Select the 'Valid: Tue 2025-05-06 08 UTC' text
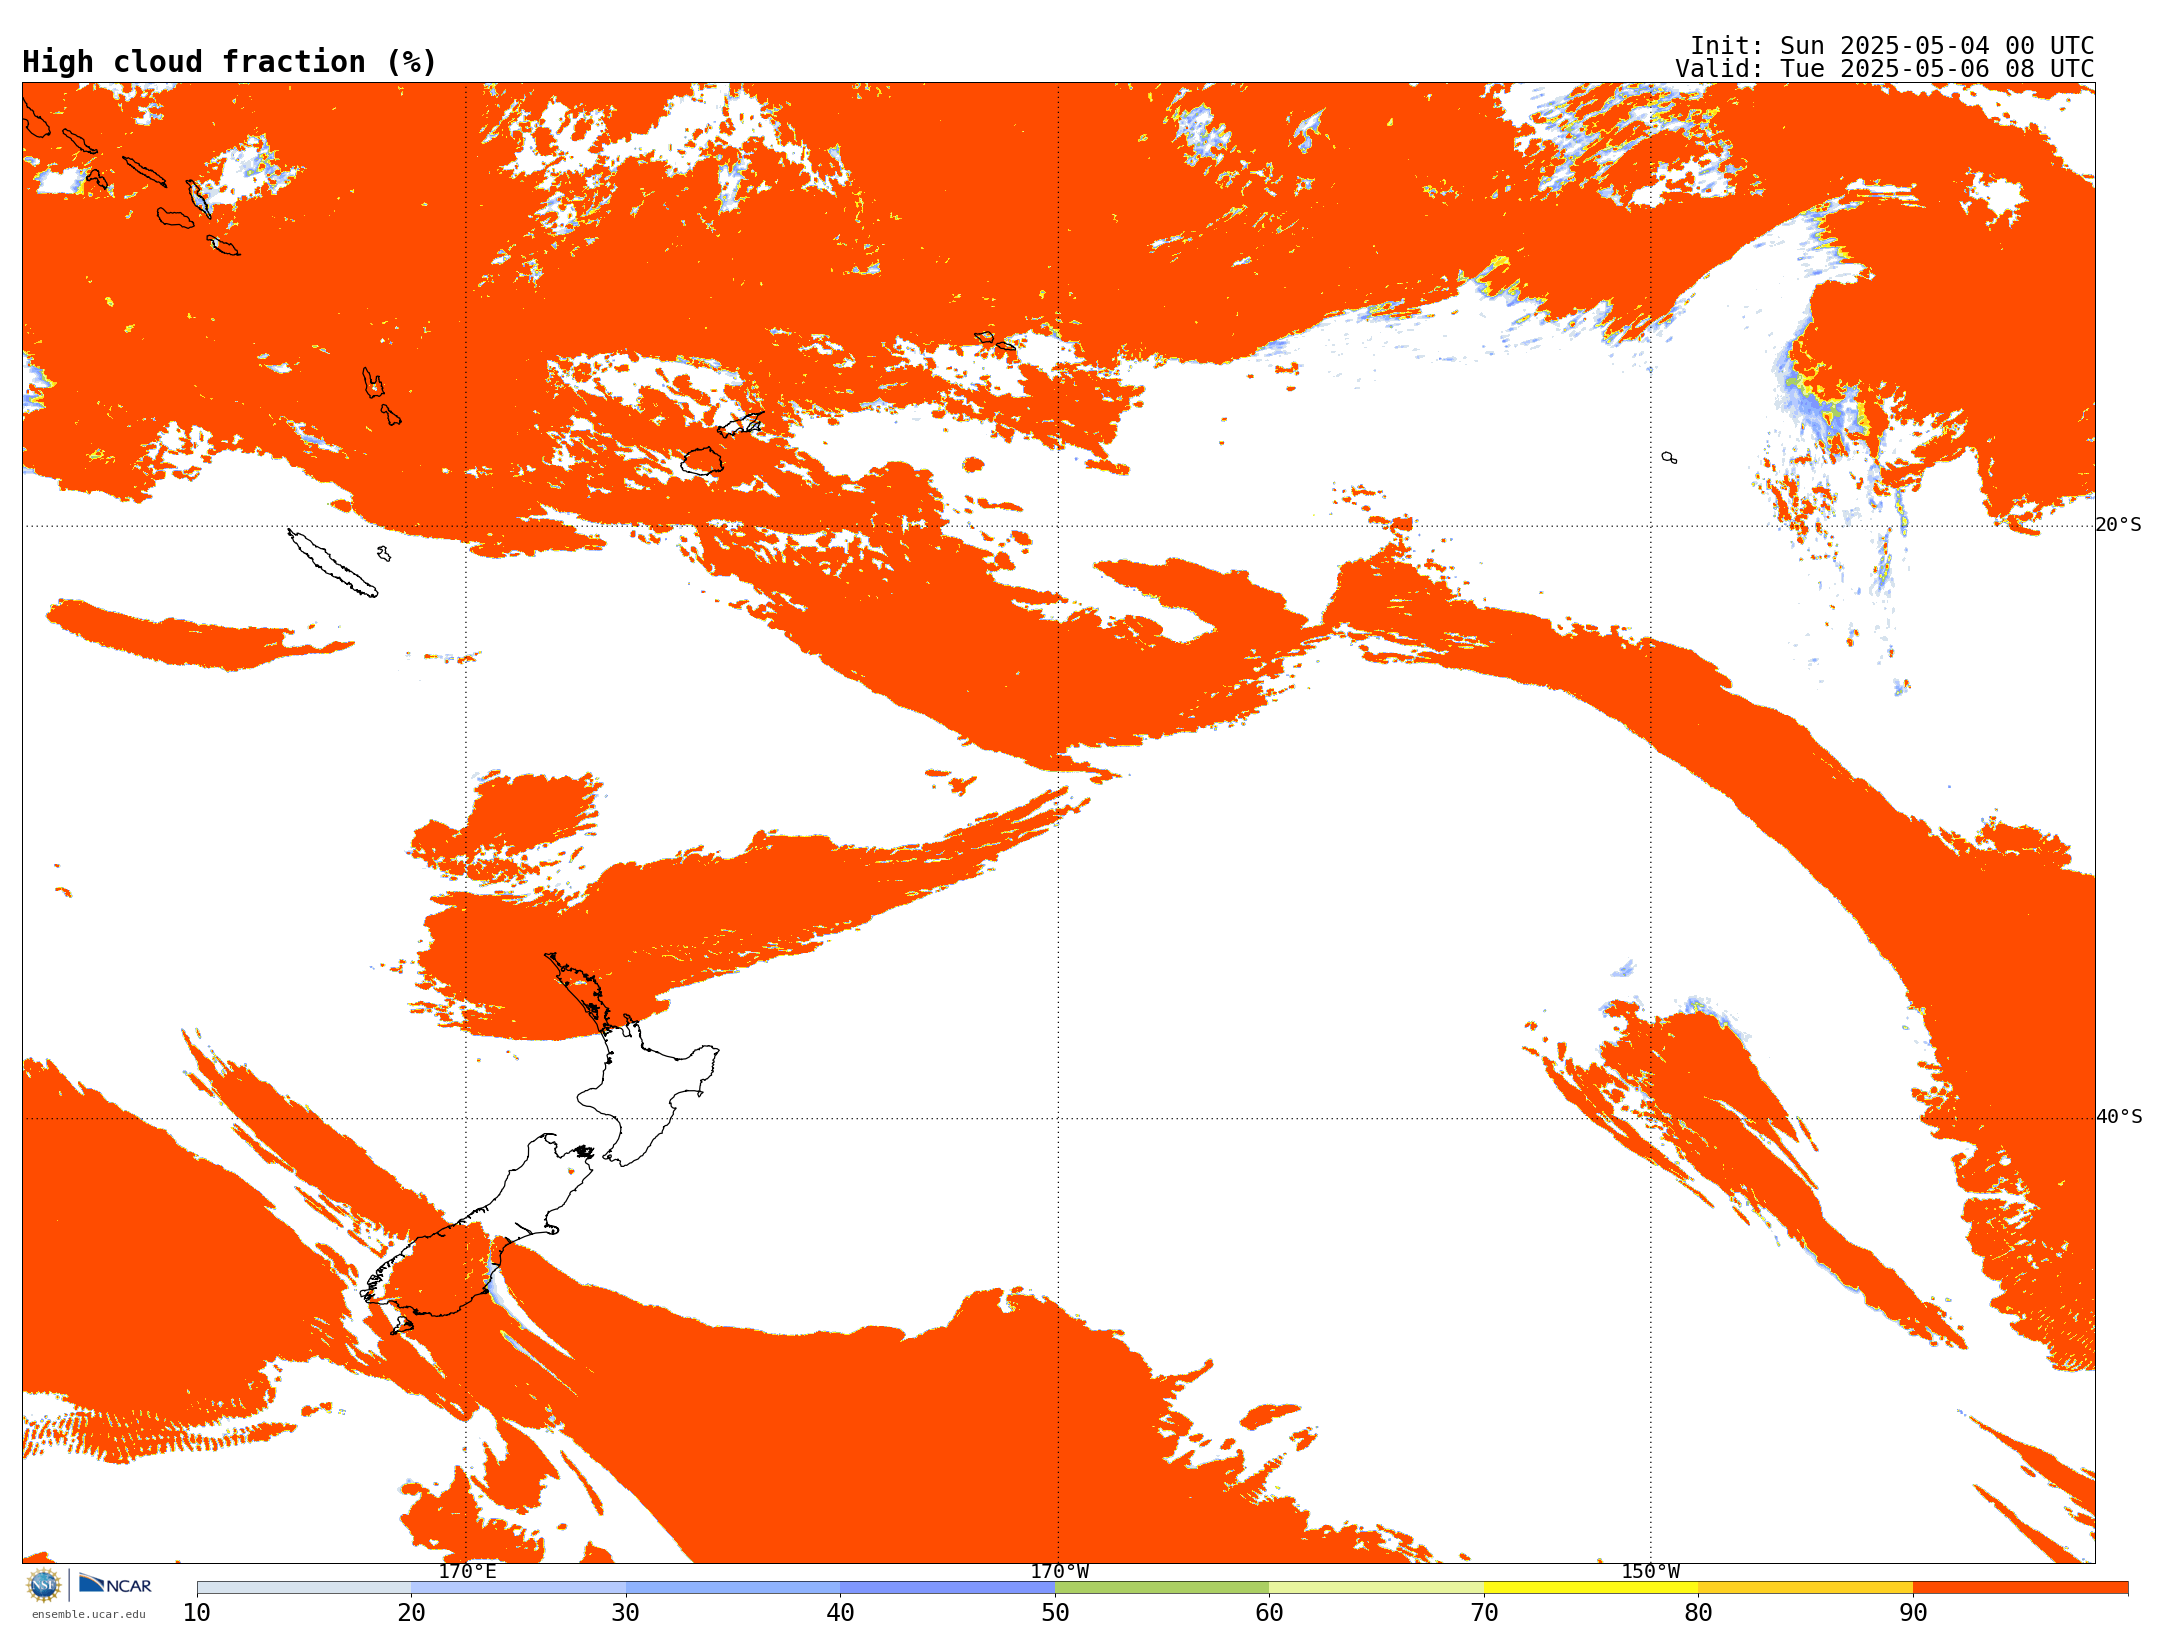Image resolution: width=2160 pixels, height=1626 pixels. click(1884, 69)
